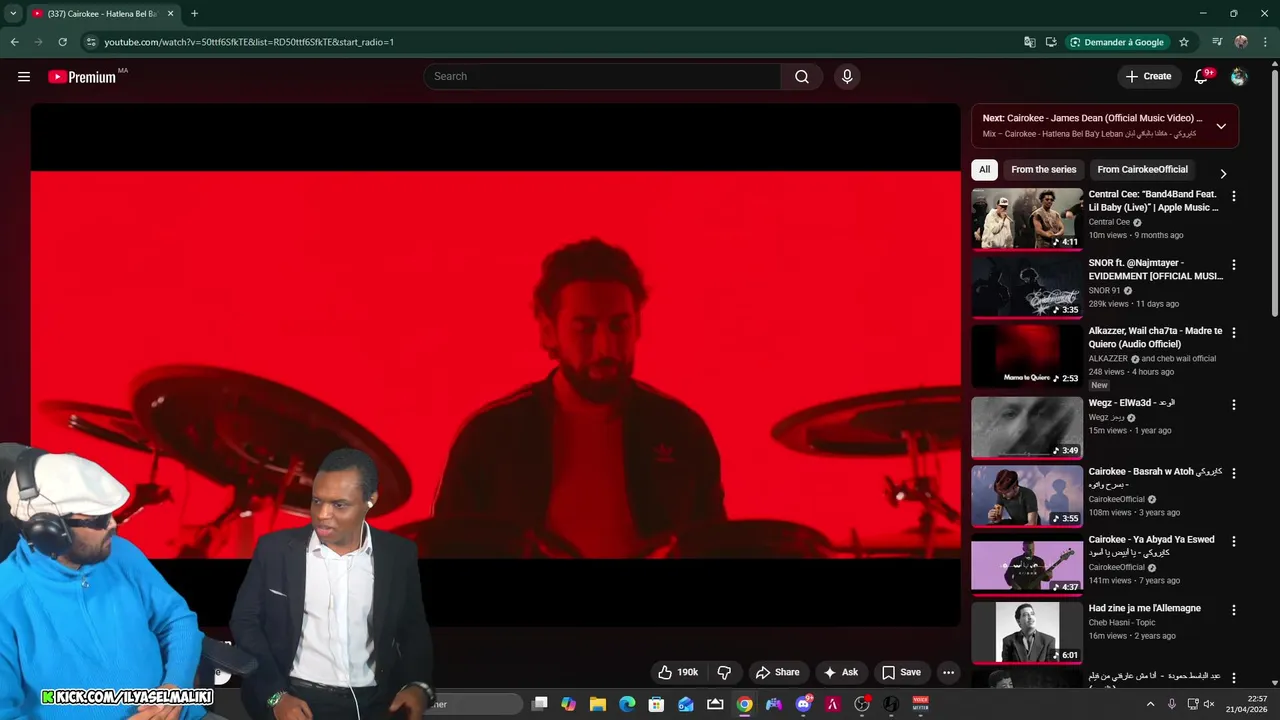Open Chrome three-dot menu
Viewport: 1280px width, 720px height.
point(1265,42)
